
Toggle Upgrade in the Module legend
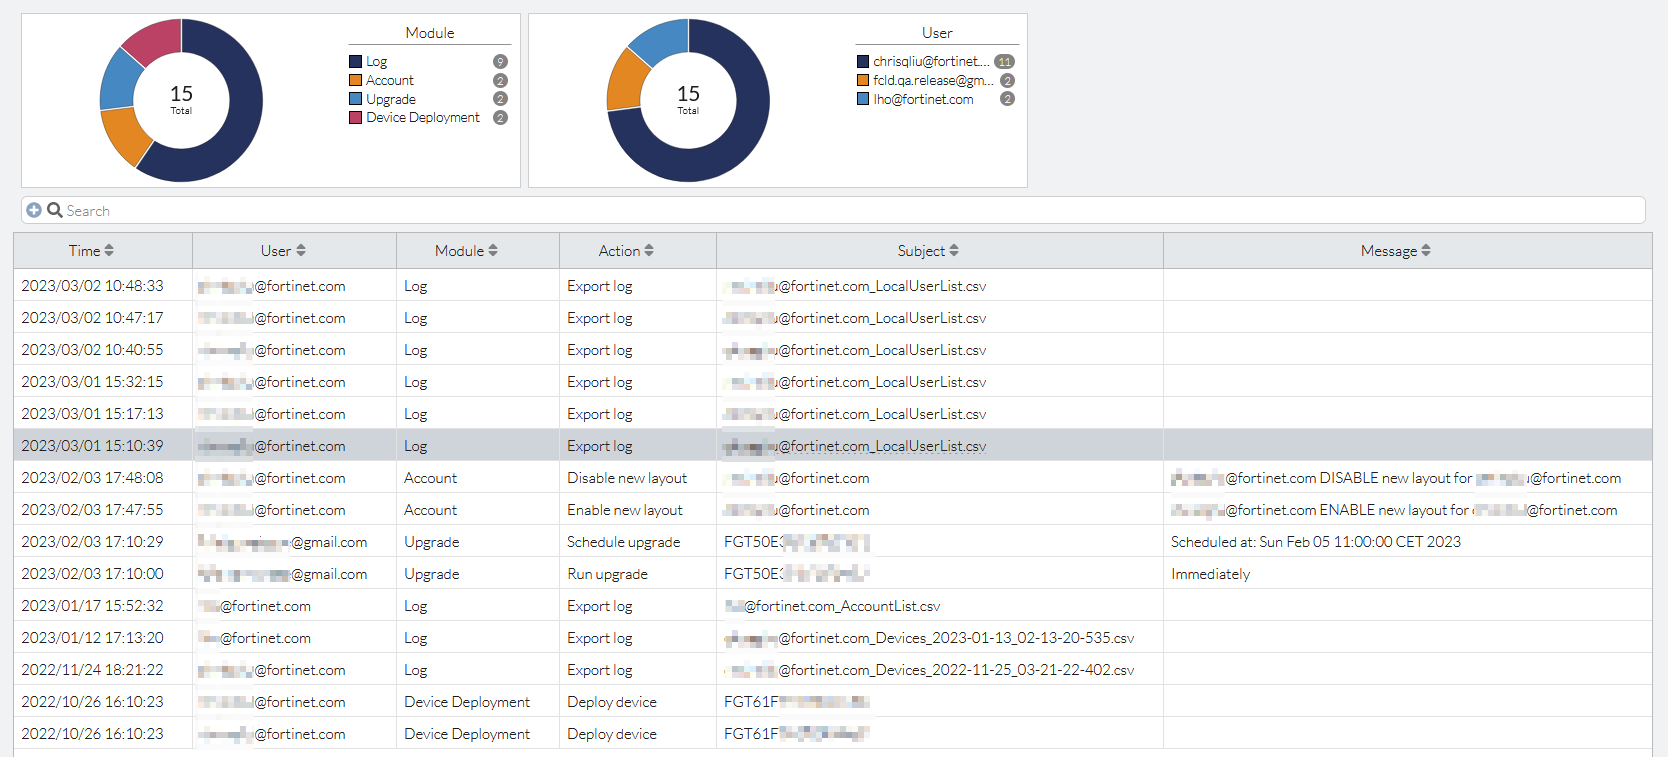click(x=390, y=99)
